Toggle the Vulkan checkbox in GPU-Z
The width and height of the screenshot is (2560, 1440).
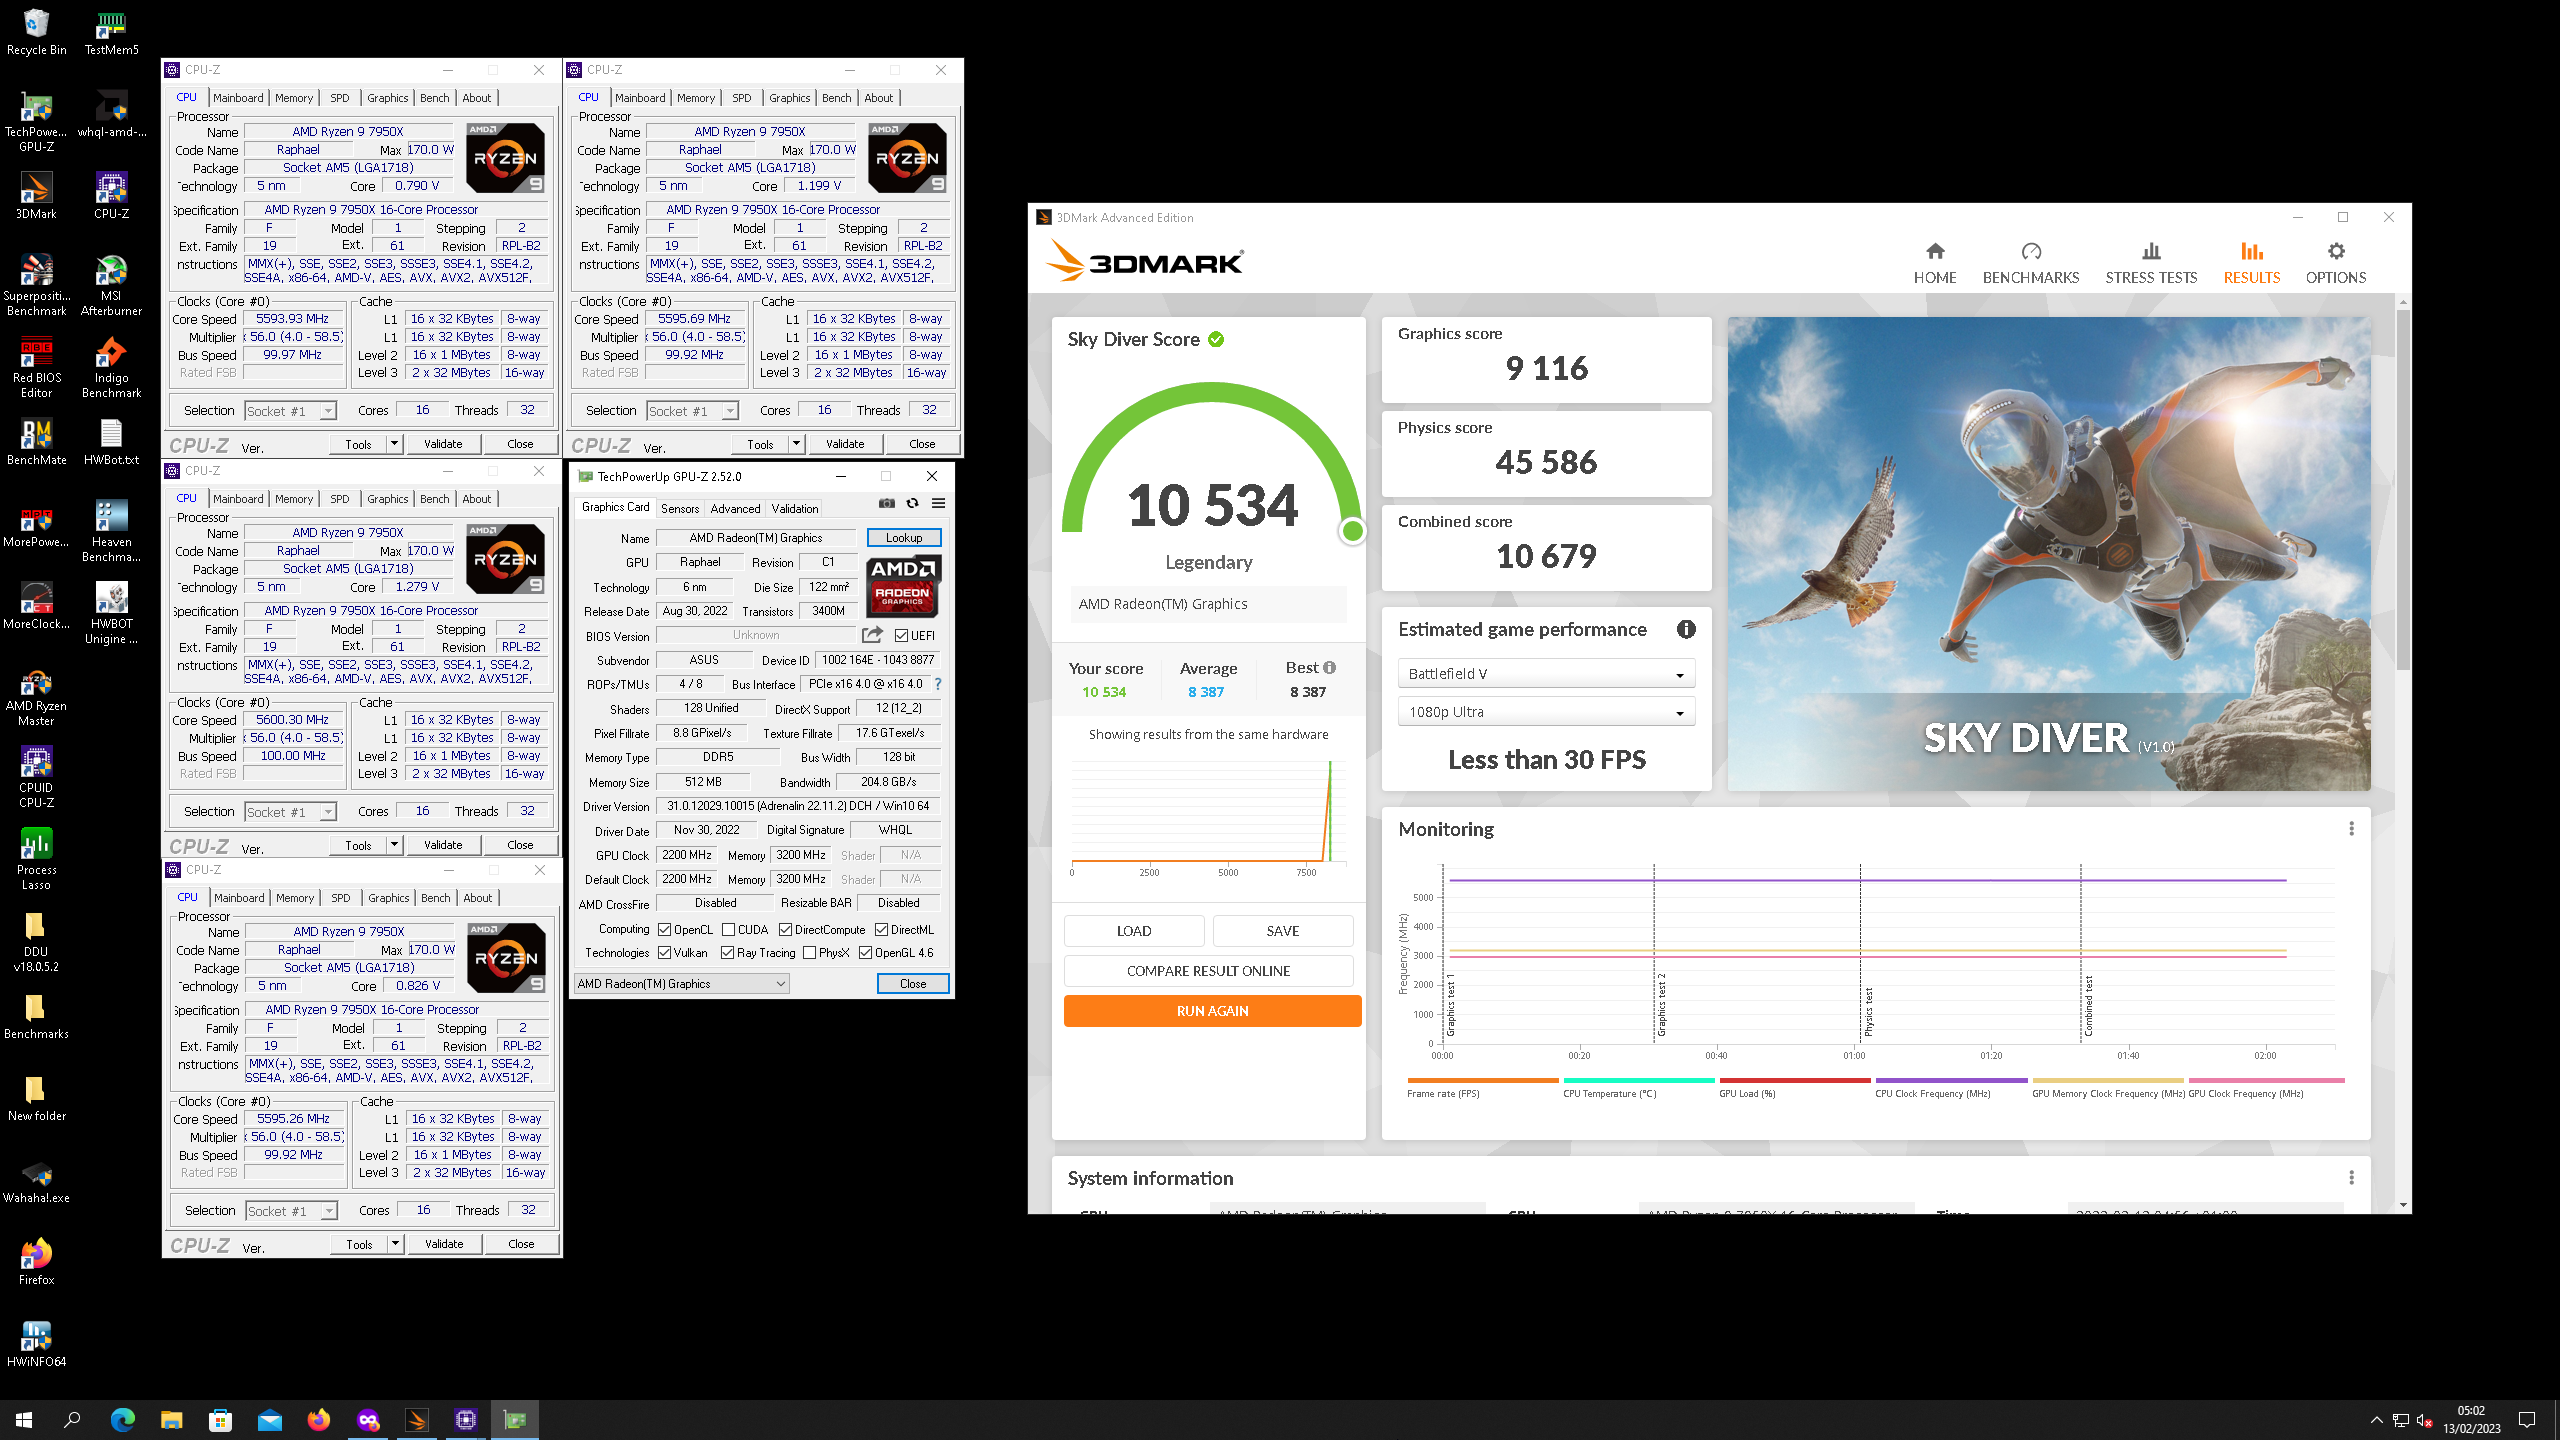[664, 953]
